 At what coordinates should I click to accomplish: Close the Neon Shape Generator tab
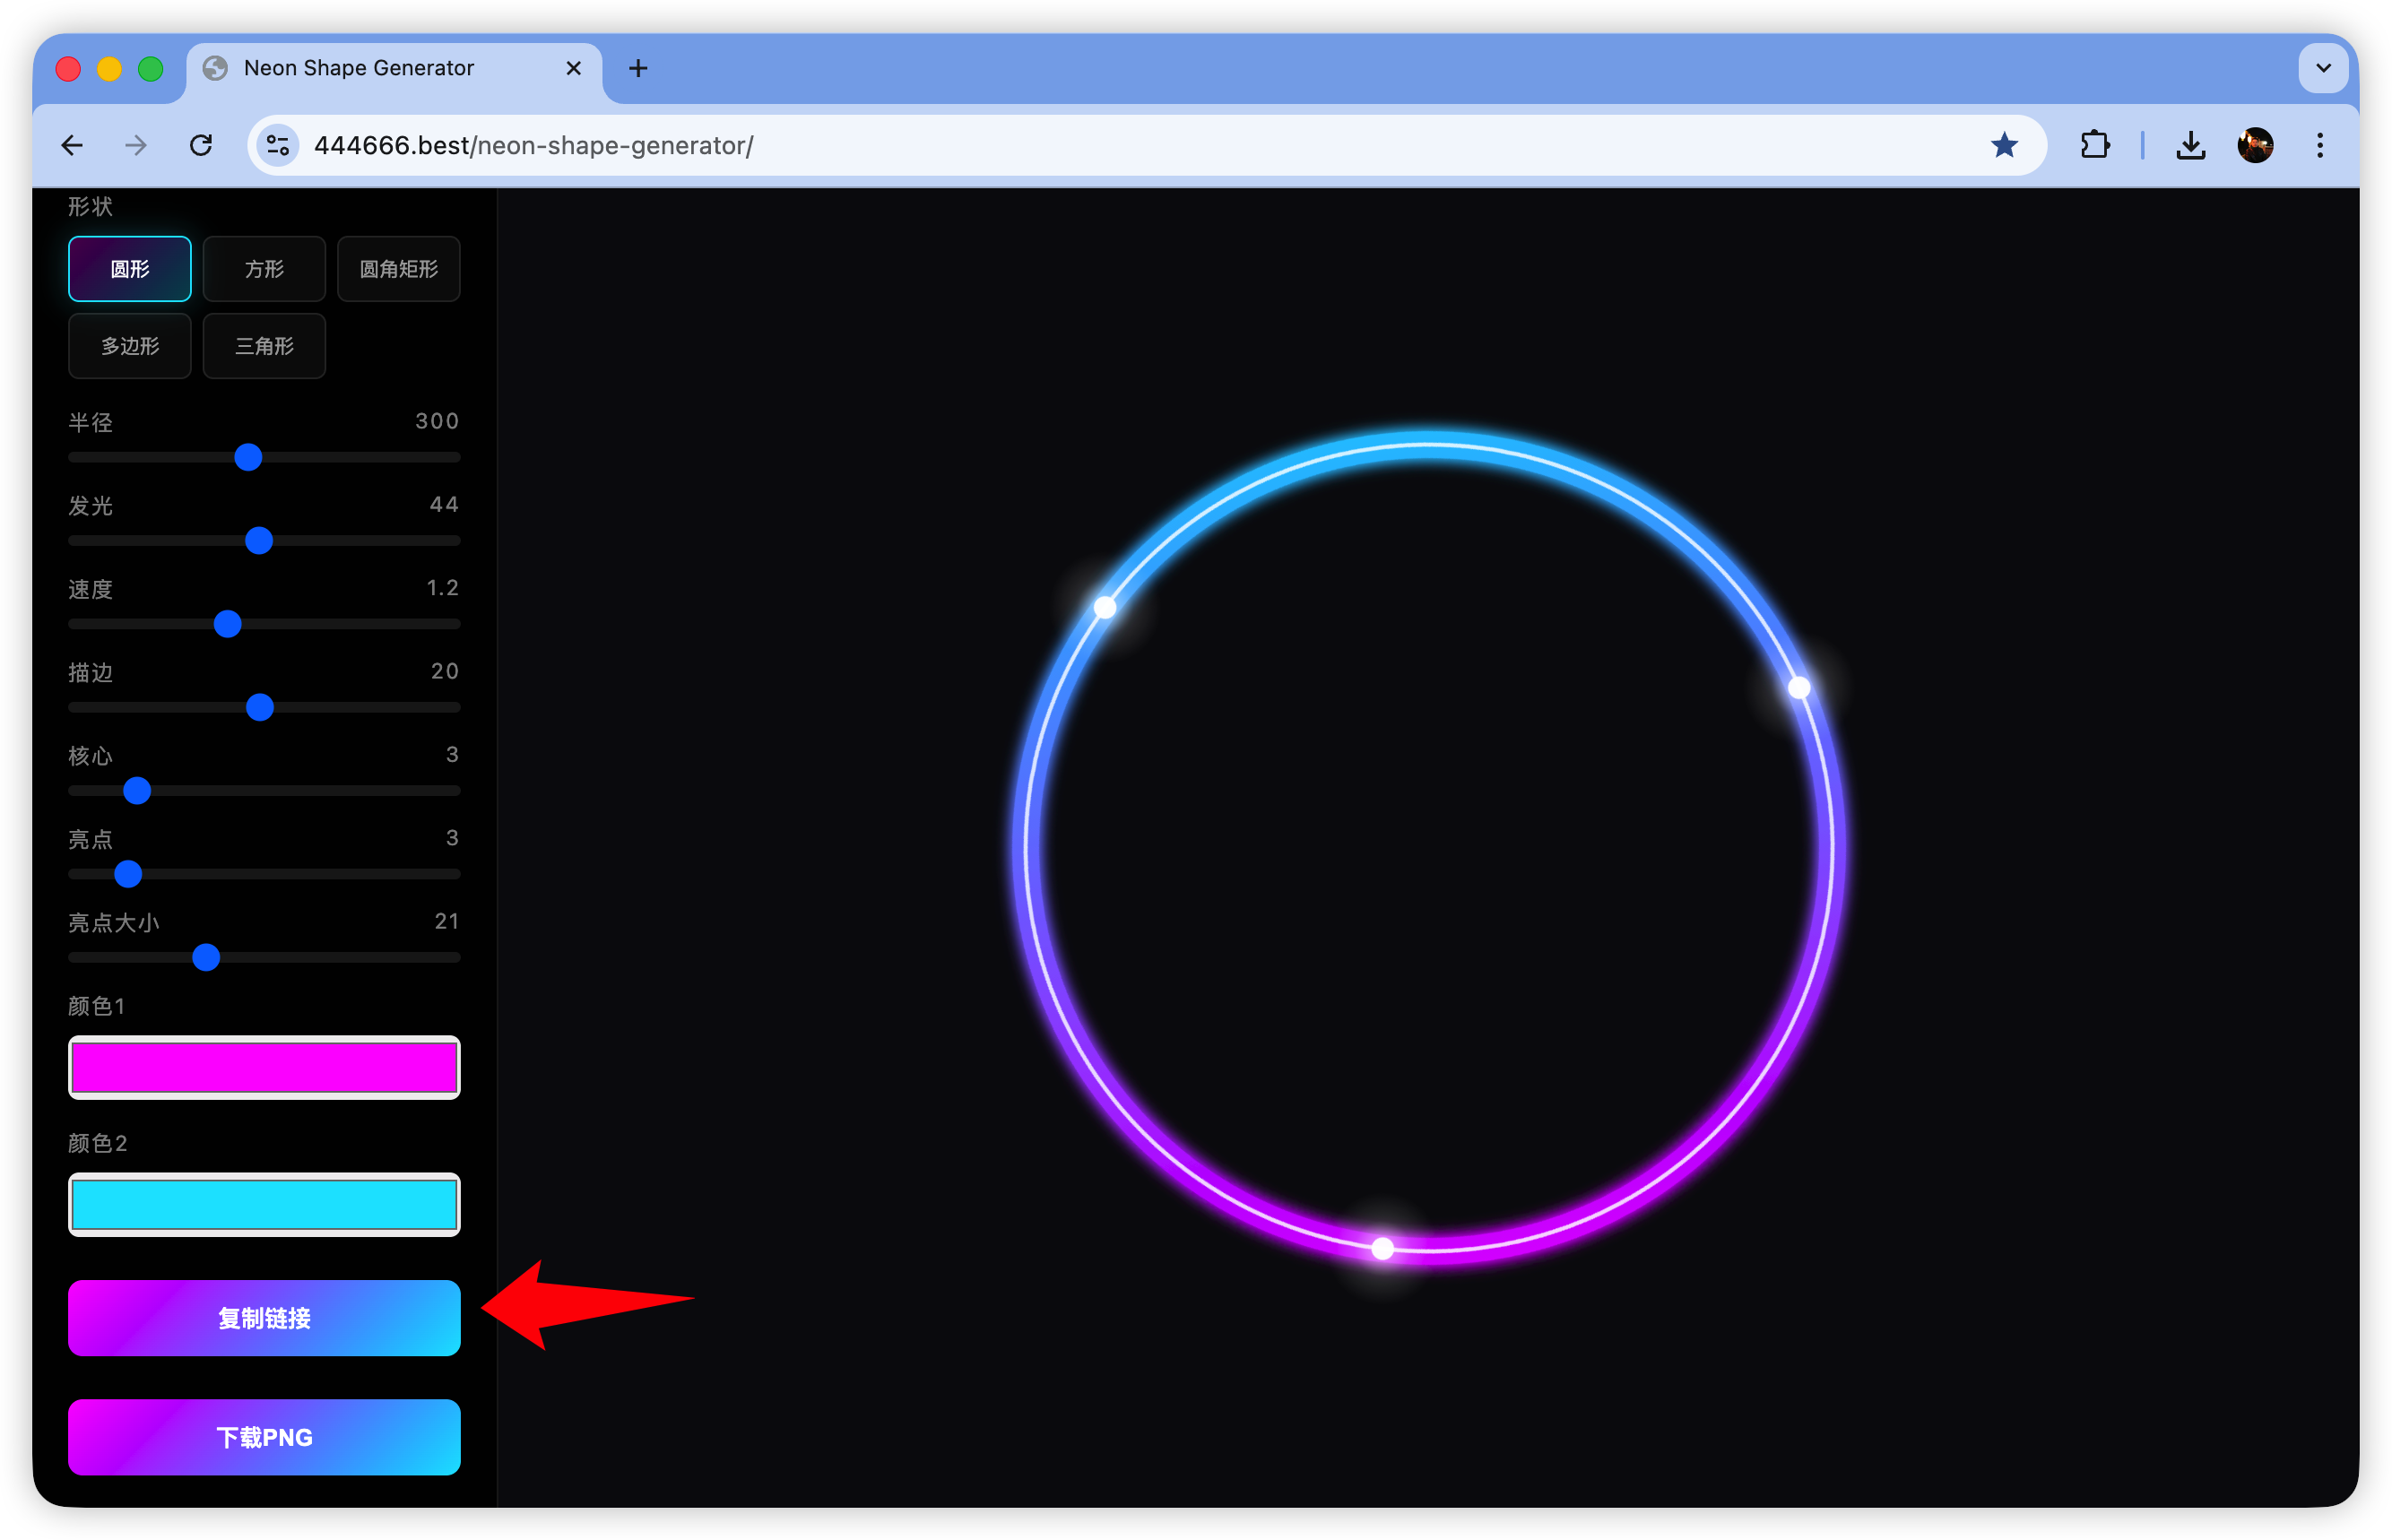point(574,68)
